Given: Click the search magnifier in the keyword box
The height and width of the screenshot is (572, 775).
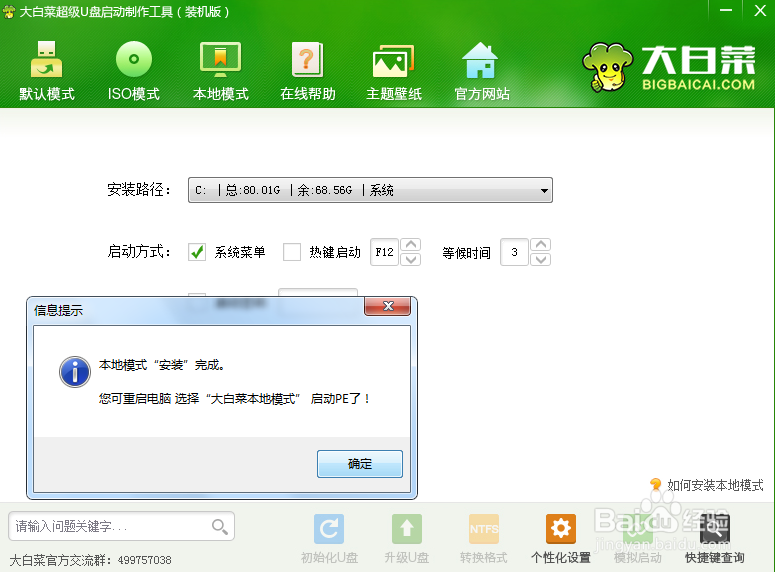Looking at the screenshot, I should click(219, 527).
